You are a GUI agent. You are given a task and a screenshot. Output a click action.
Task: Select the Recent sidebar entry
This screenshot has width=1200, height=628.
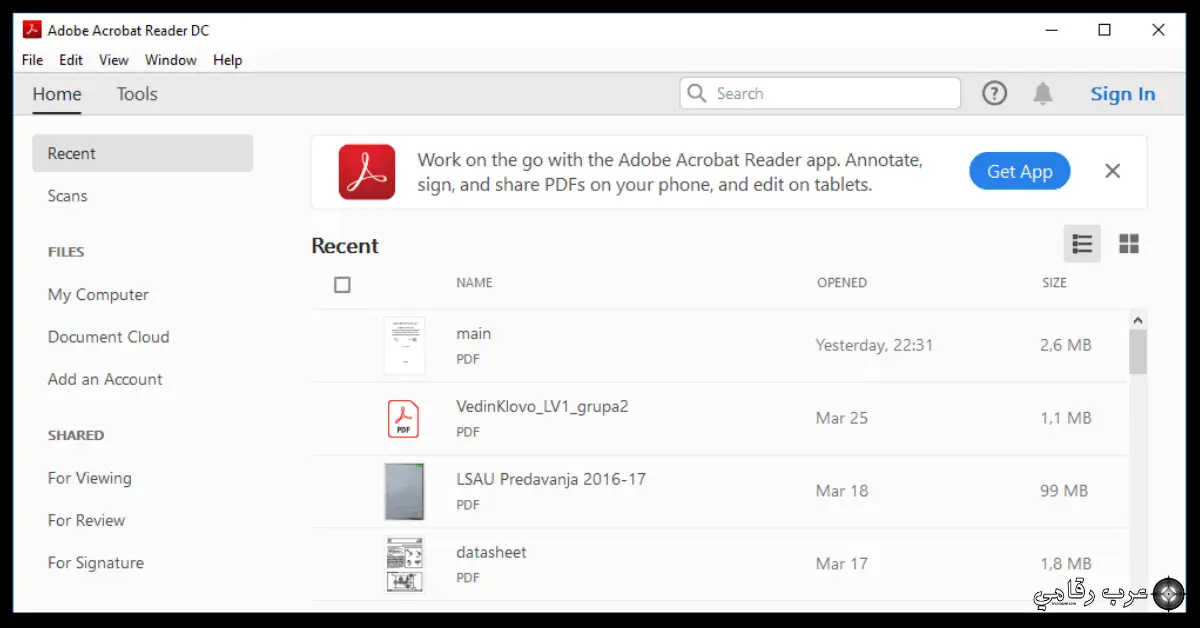point(72,153)
